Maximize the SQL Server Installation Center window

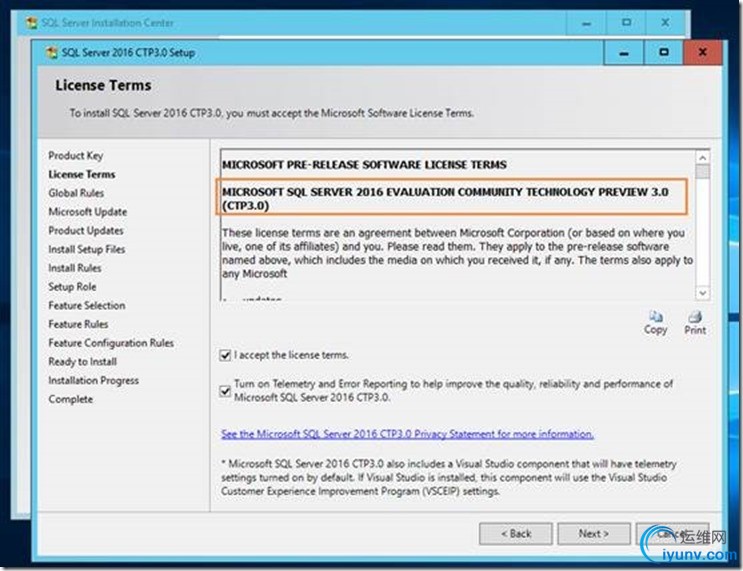[x=626, y=23]
